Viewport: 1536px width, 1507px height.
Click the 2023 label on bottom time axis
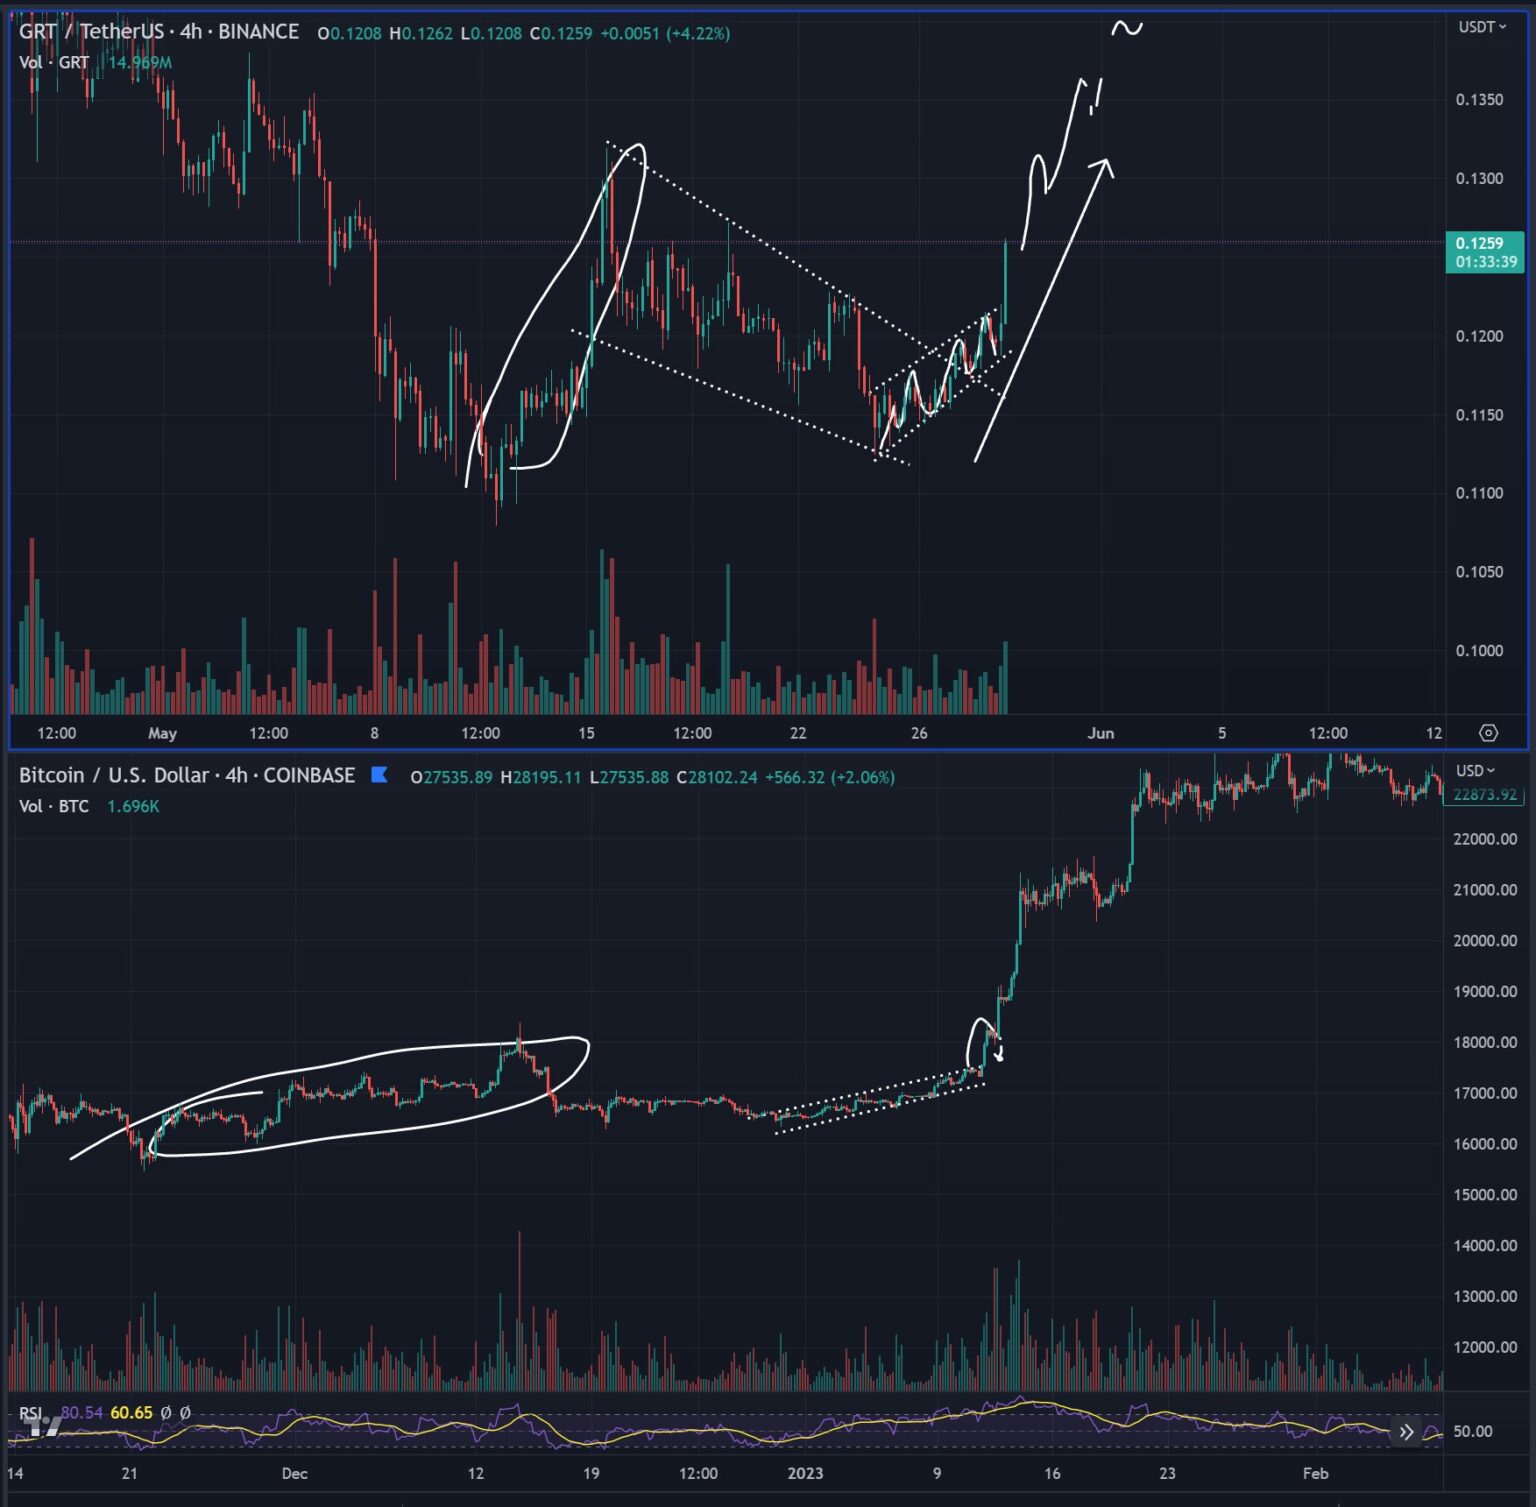pyautogui.click(x=805, y=1473)
